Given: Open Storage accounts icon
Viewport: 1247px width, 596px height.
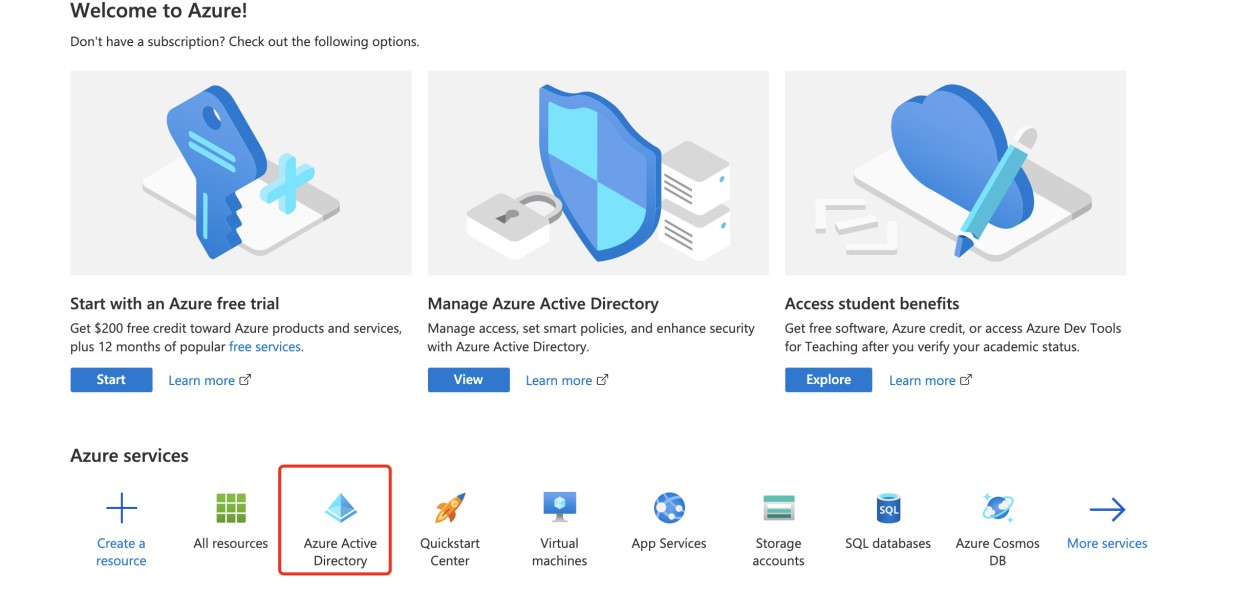Looking at the screenshot, I should point(778,508).
